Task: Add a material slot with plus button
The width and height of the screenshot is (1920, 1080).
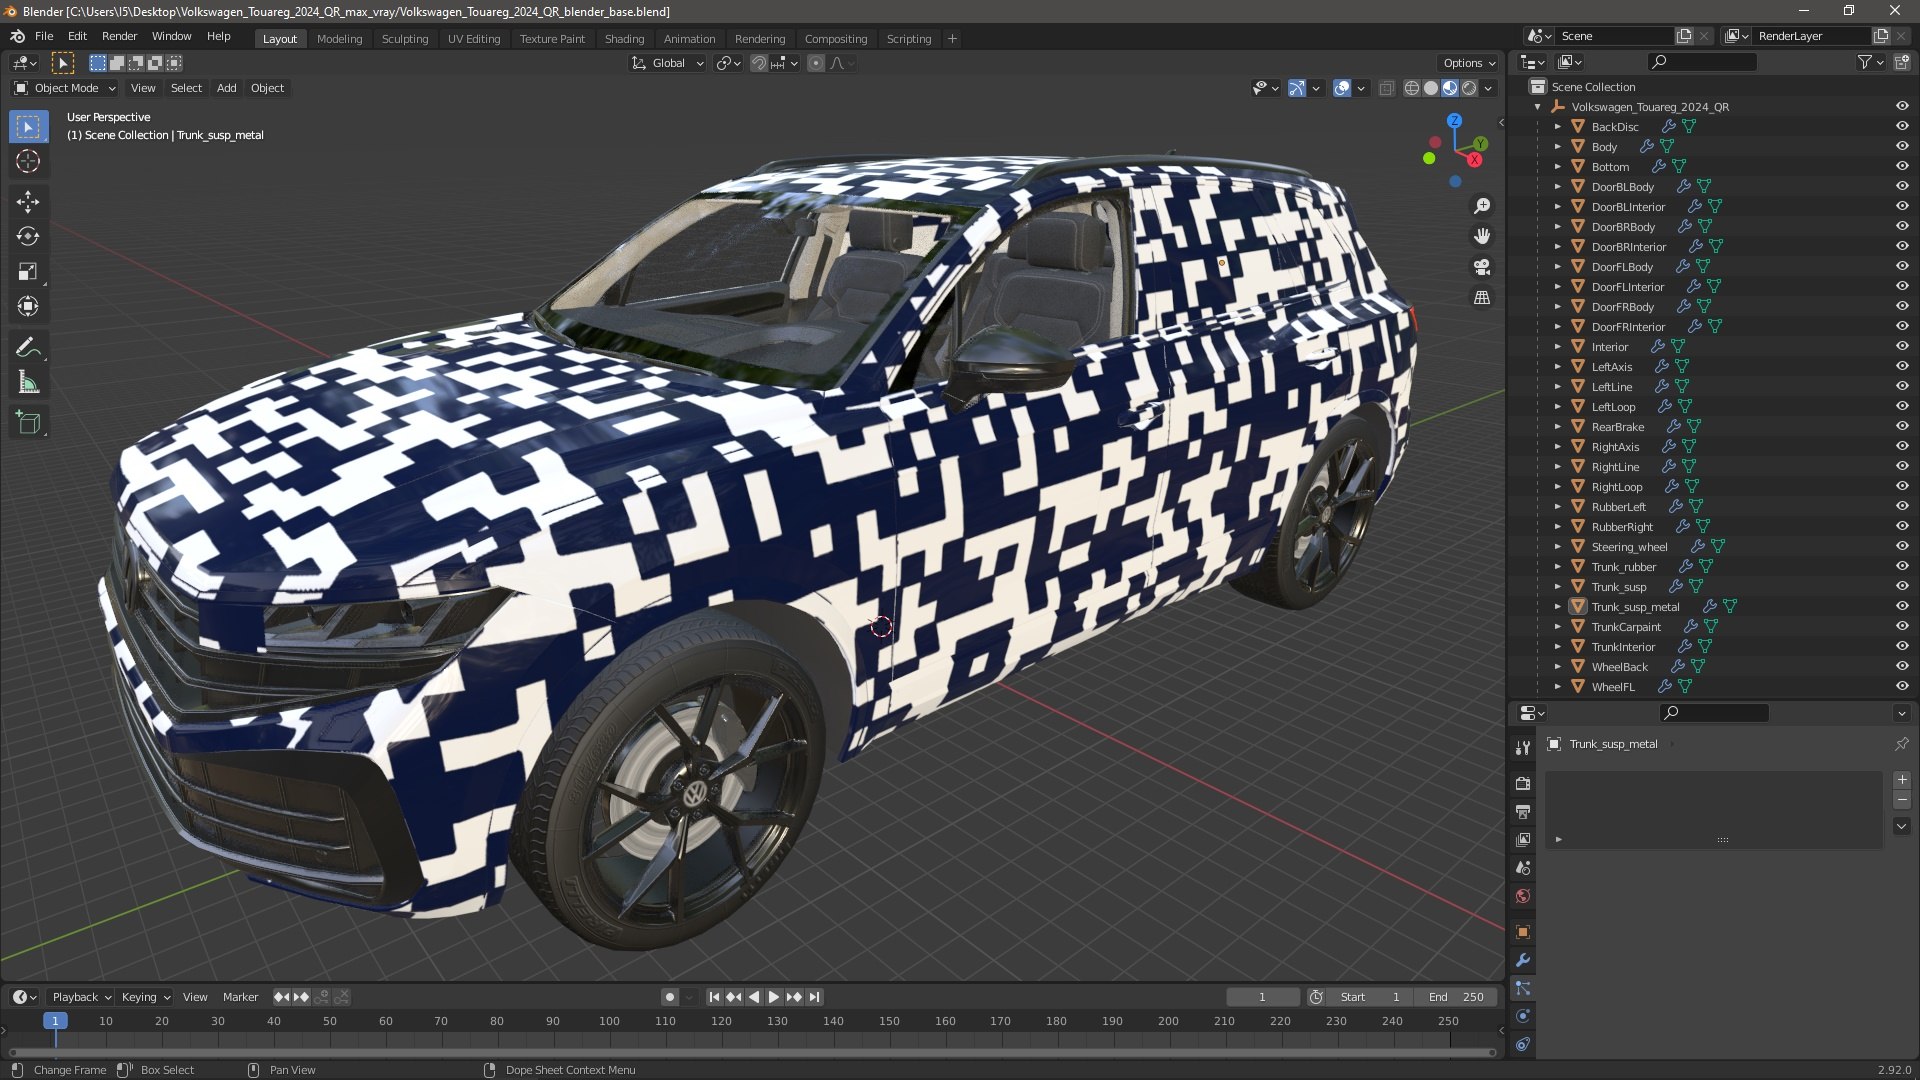Action: pos(1902,780)
